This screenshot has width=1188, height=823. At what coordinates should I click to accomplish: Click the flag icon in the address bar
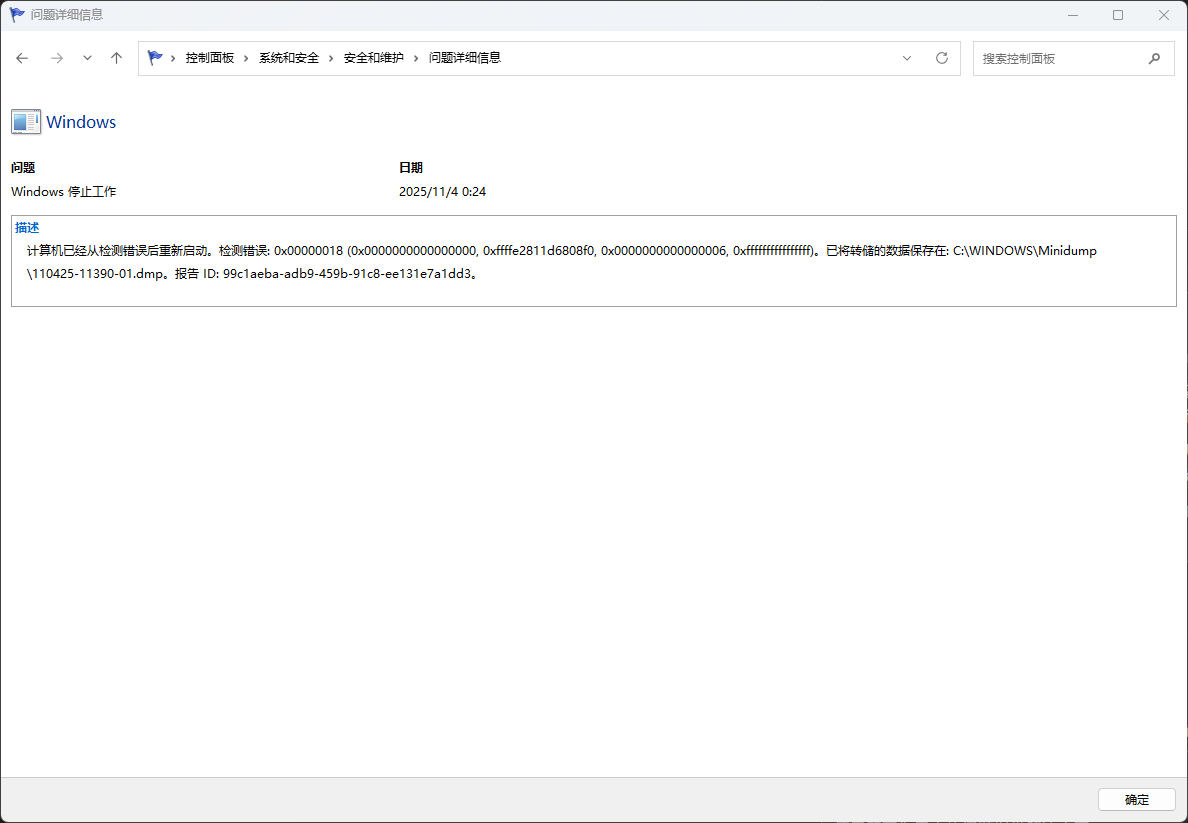pyautogui.click(x=155, y=58)
